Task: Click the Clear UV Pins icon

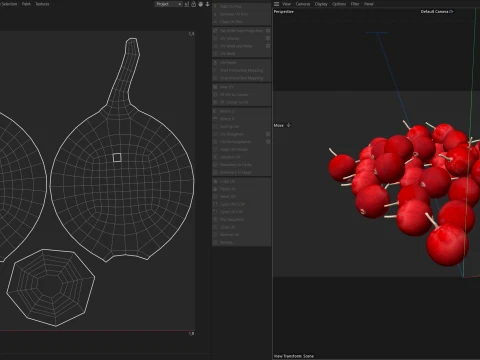Action: point(215,22)
